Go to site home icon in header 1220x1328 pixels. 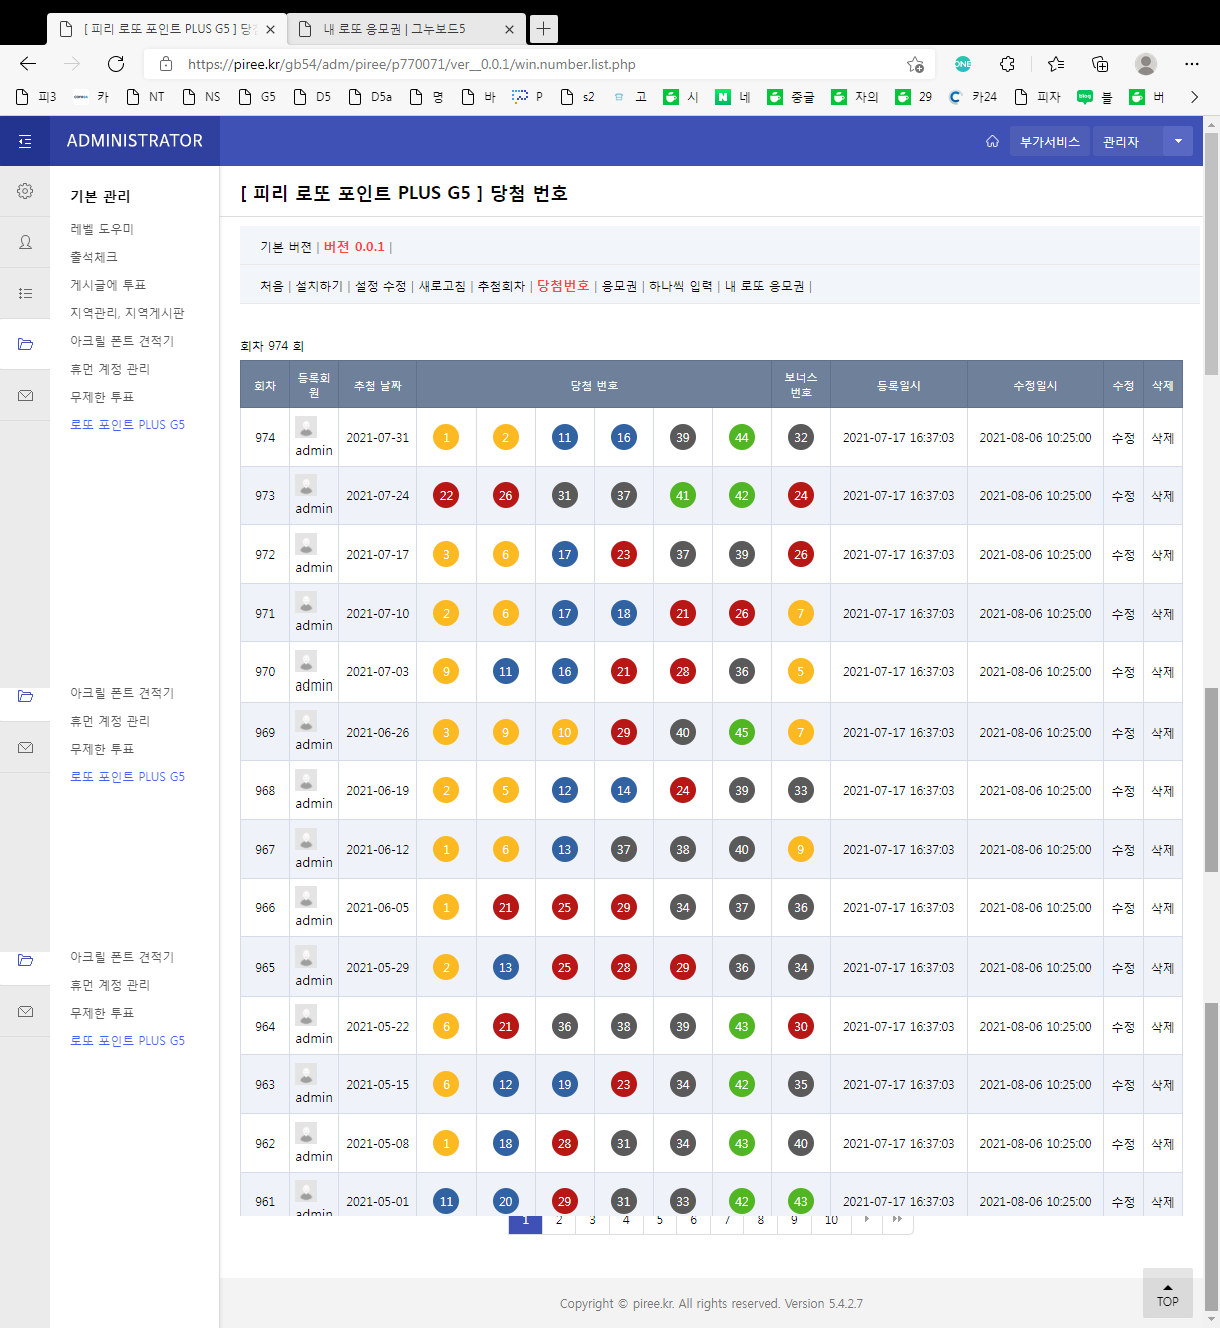pos(992,141)
